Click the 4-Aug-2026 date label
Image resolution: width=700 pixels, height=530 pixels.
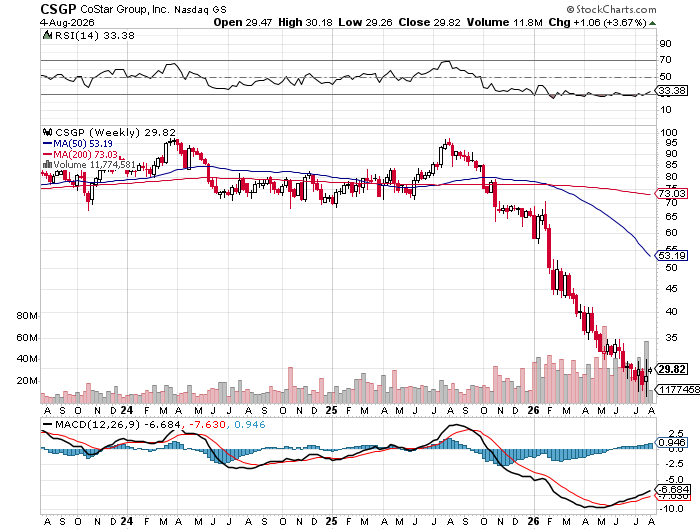click(x=67, y=22)
